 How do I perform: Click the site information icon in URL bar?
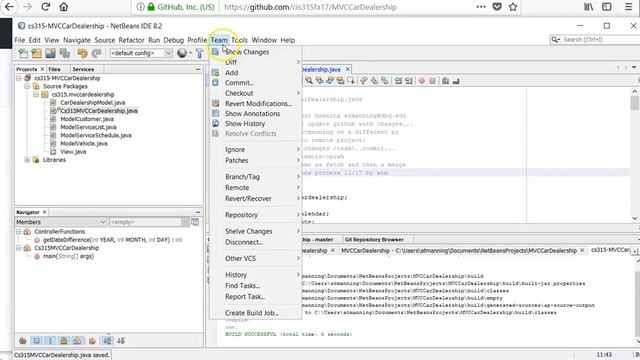coord(140,7)
